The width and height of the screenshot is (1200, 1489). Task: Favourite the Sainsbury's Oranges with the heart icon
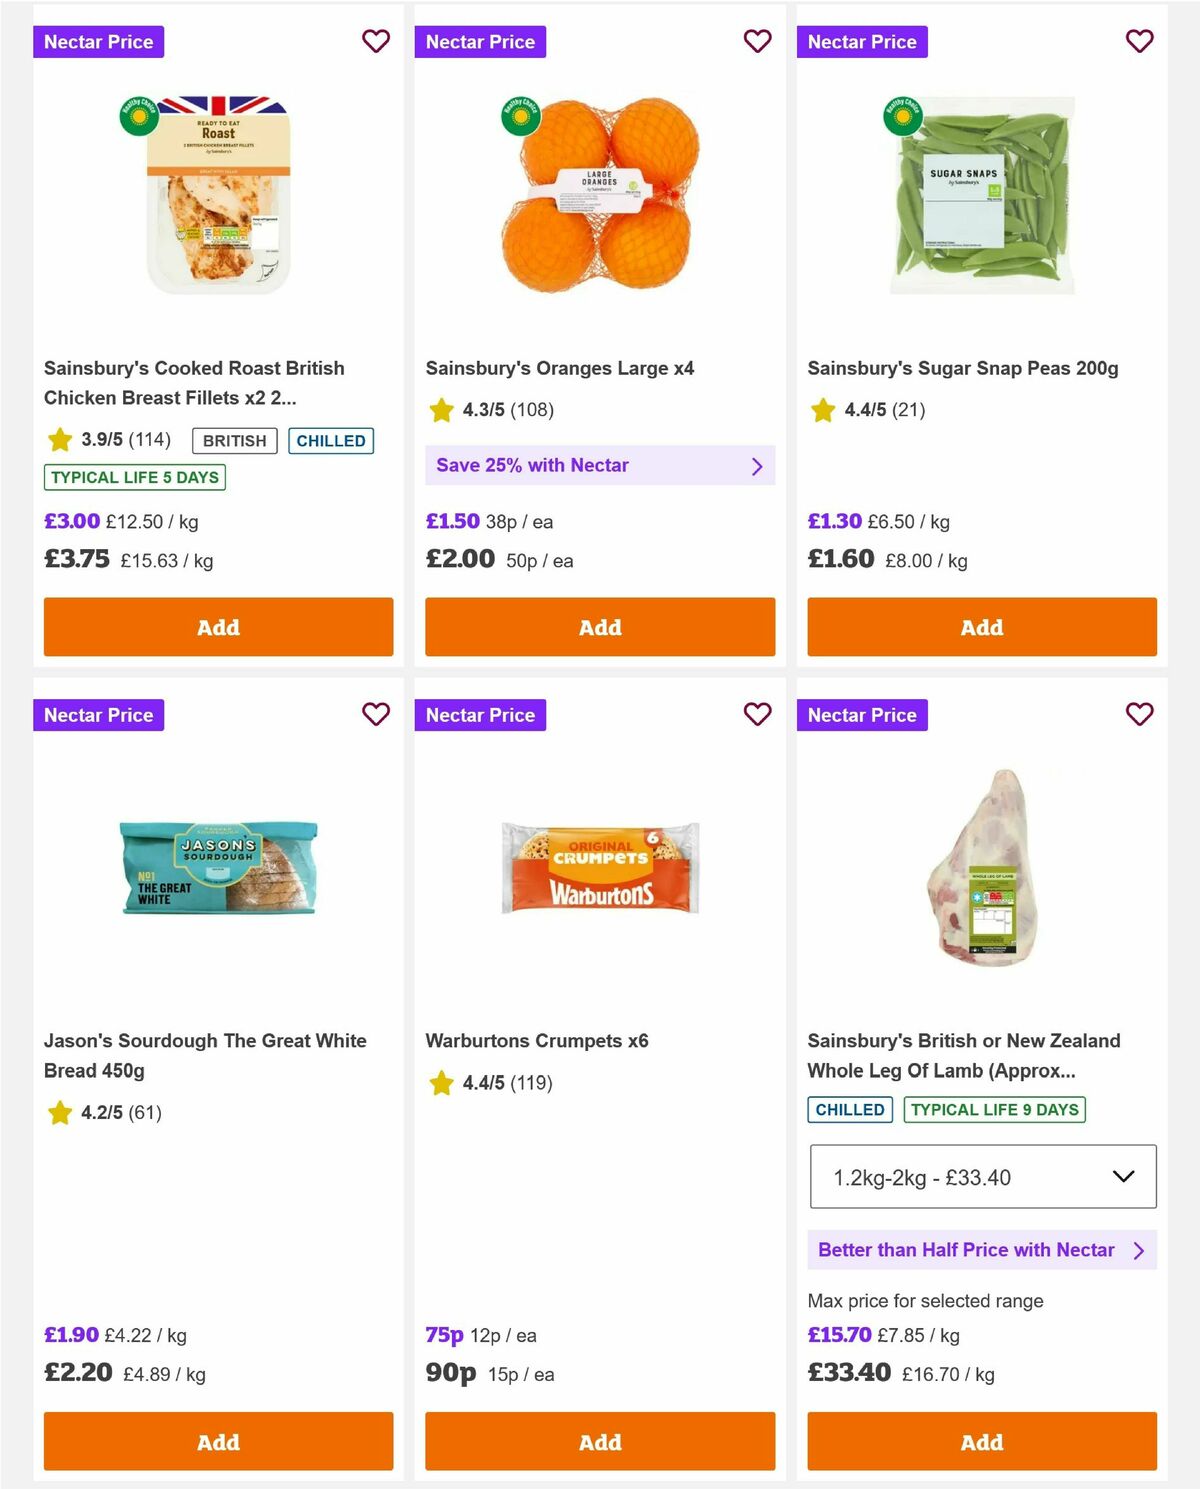(x=757, y=41)
